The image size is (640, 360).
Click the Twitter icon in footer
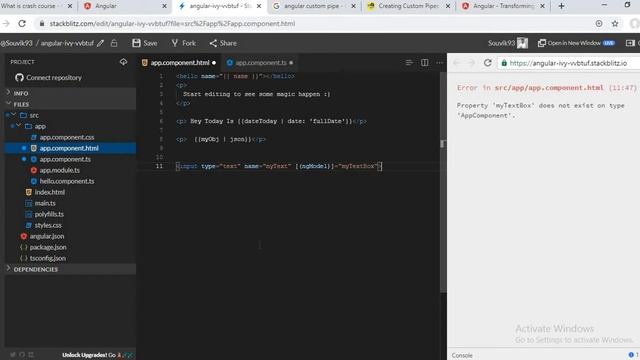(x=13, y=355)
